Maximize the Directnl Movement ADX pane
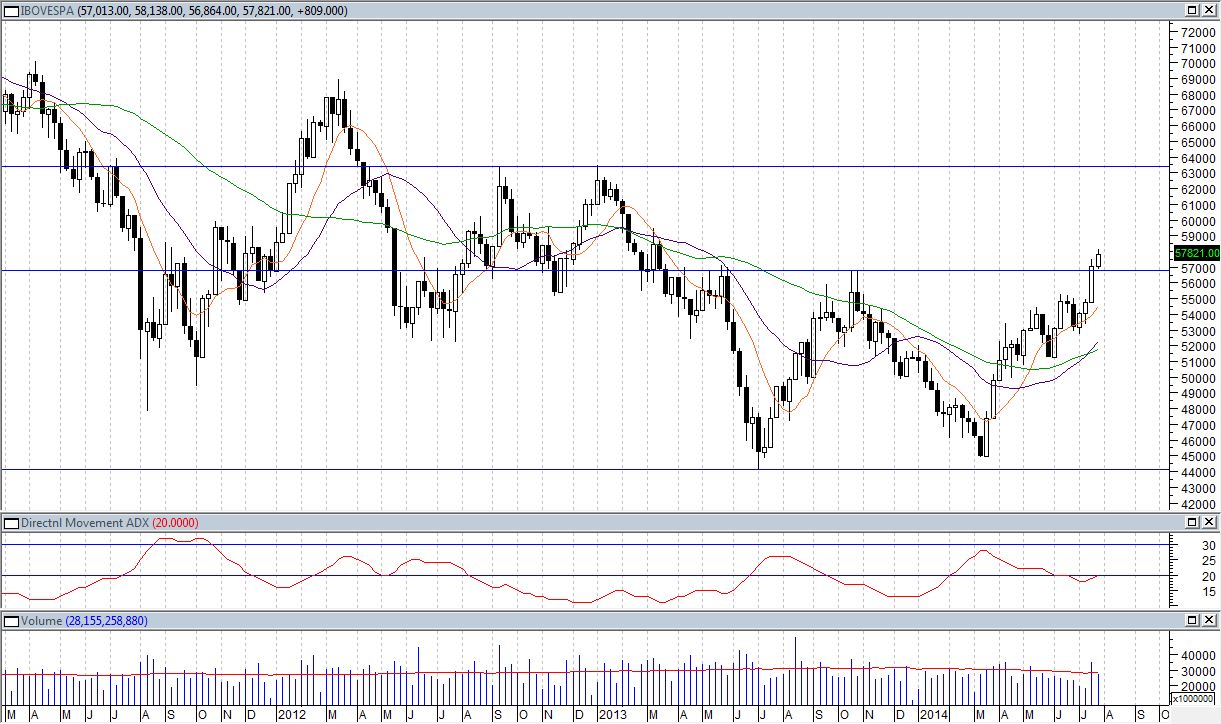This screenshot has width=1221, height=724. 1193,523
